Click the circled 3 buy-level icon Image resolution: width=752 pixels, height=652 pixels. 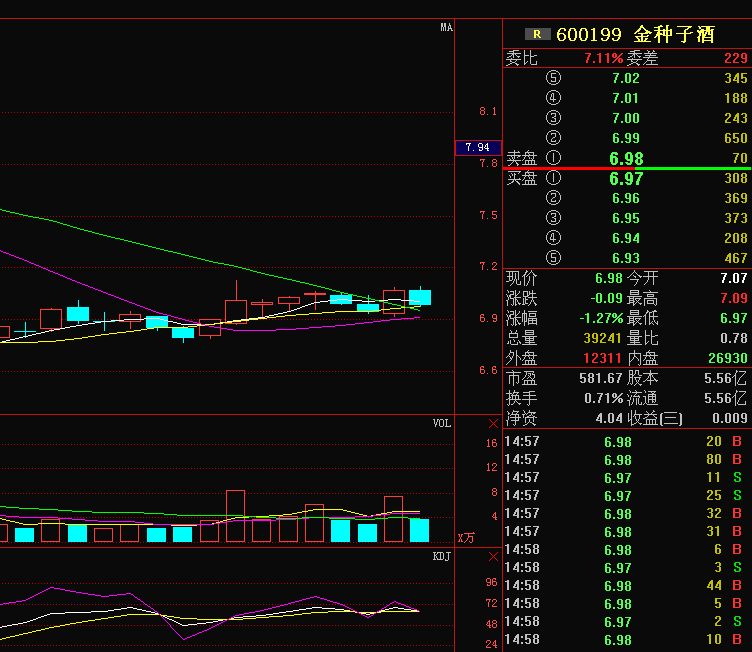point(553,218)
